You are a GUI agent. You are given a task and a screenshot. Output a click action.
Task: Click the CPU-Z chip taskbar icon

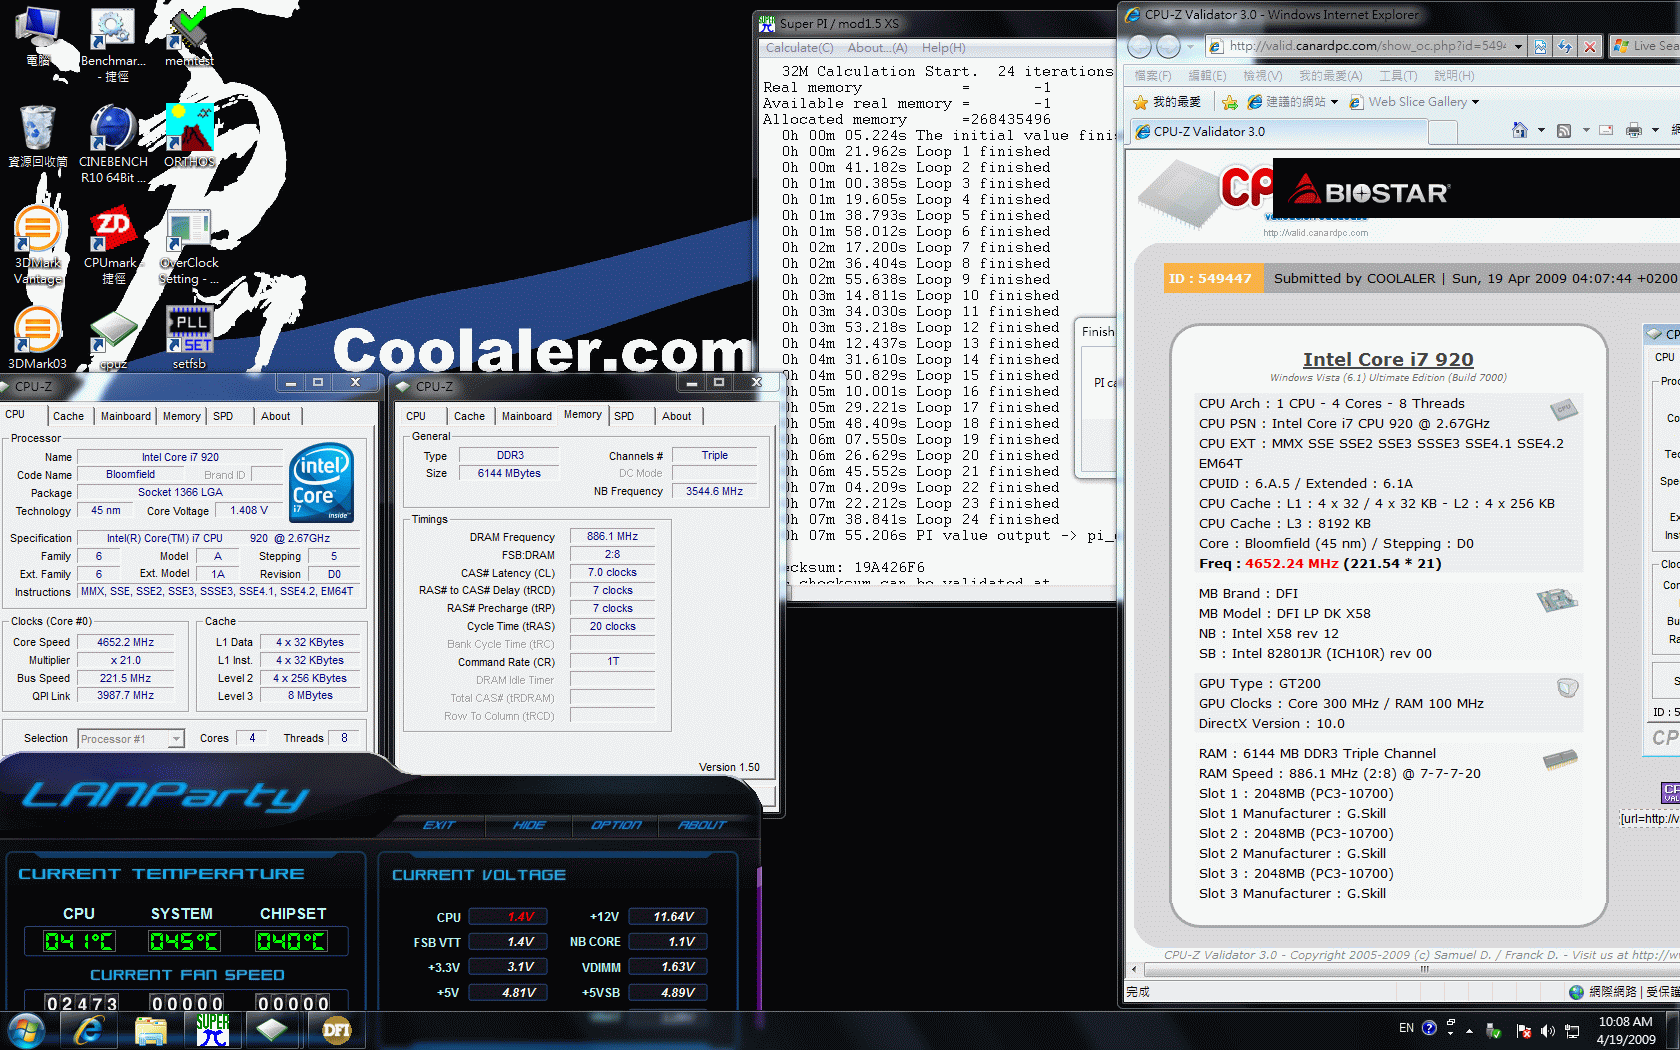tap(272, 1030)
